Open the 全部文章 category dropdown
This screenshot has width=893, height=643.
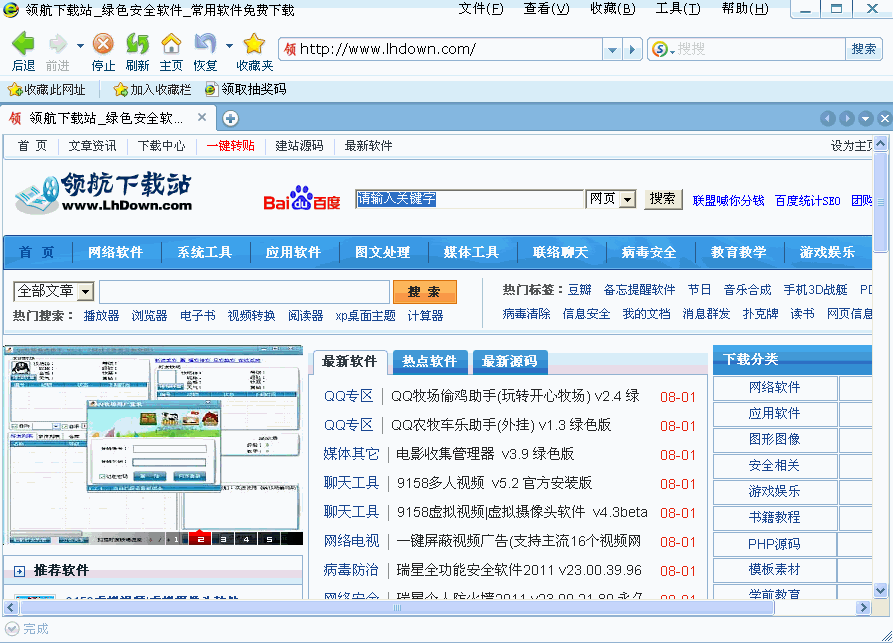tap(85, 292)
